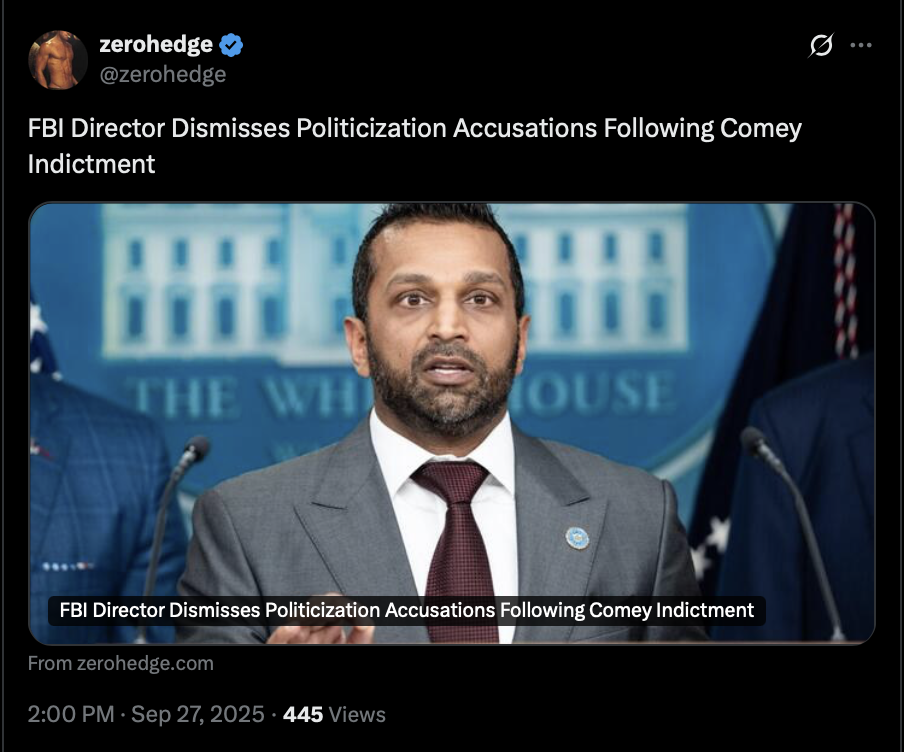Click the tweet text about Comey Indictment
This screenshot has height=752, width=904.
[x=414, y=129]
